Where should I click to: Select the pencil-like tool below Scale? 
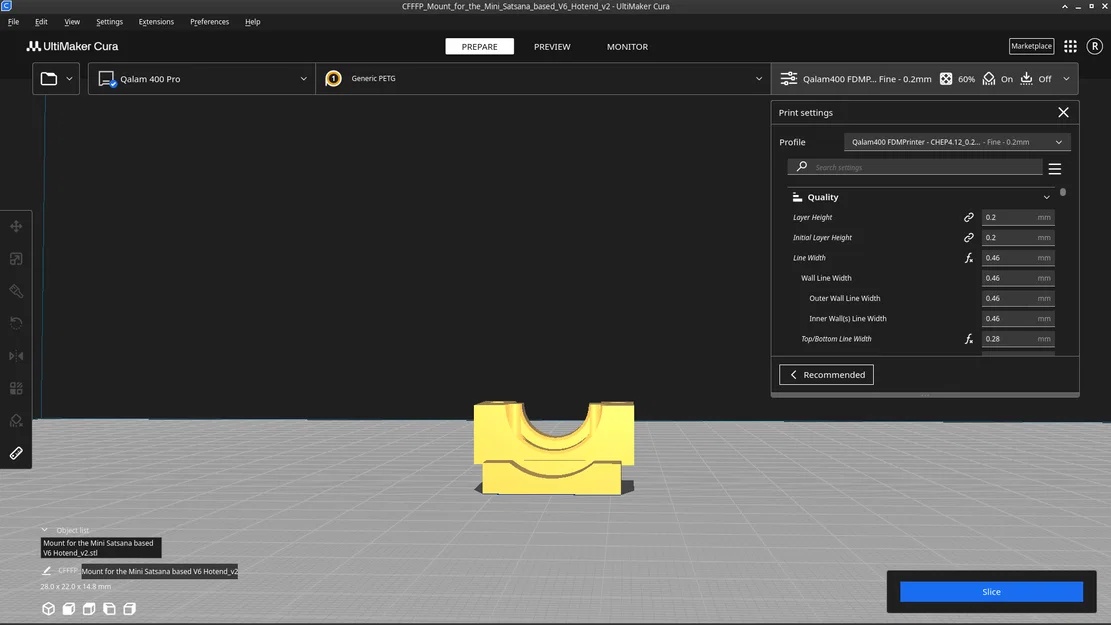(x=16, y=291)
